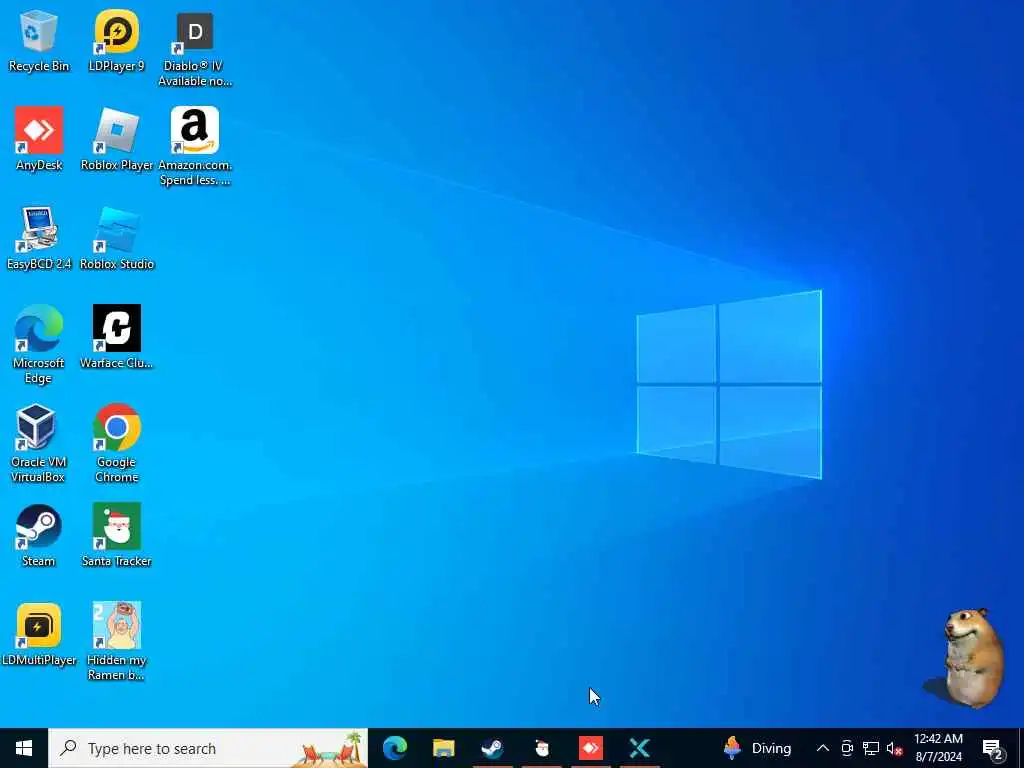
Task: Select the Amazon.com desktop shortcut
Action: [195, 147]
